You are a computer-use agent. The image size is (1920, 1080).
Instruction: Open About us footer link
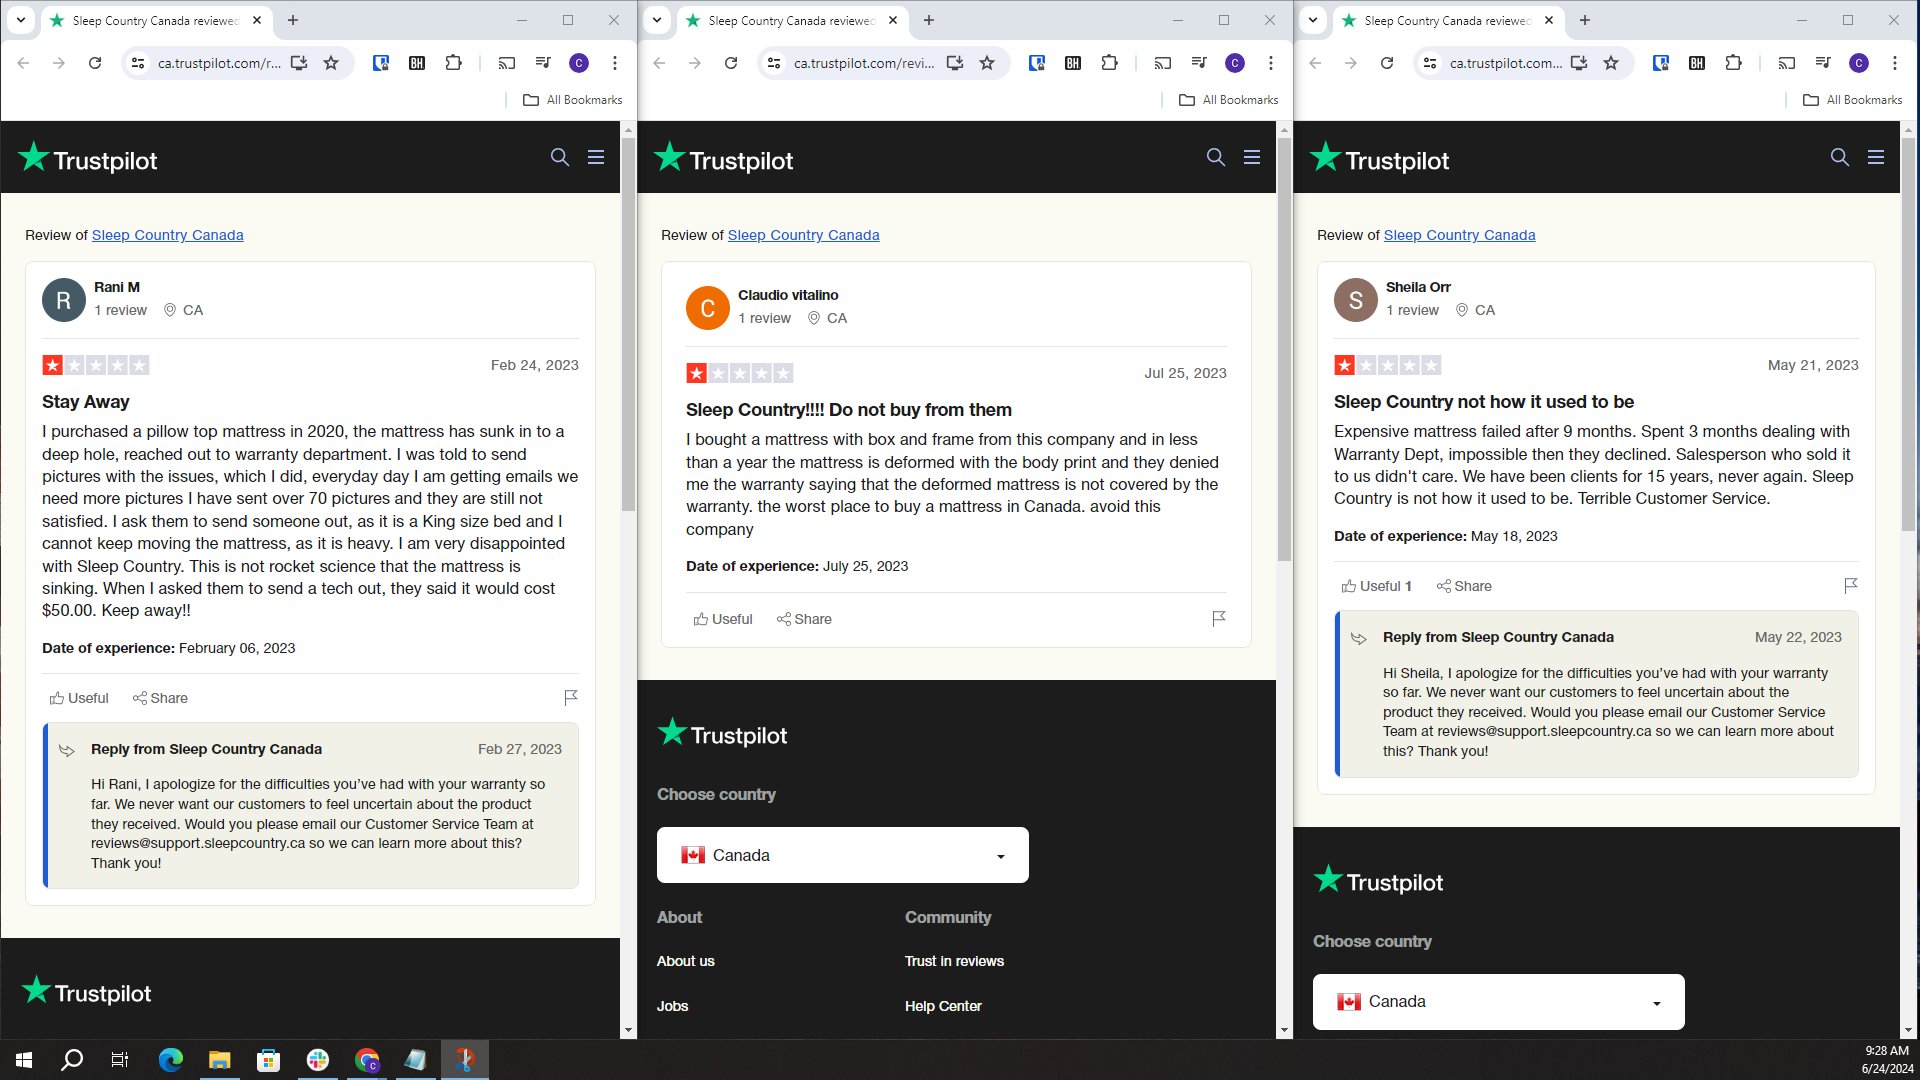(686, 961)
